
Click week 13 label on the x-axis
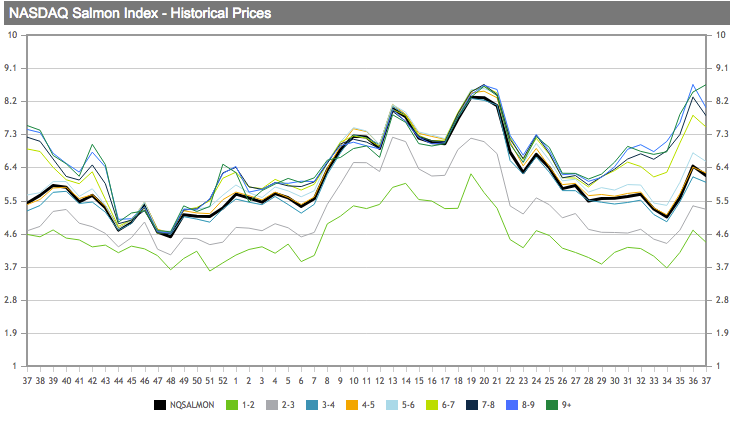coord(393,381)
